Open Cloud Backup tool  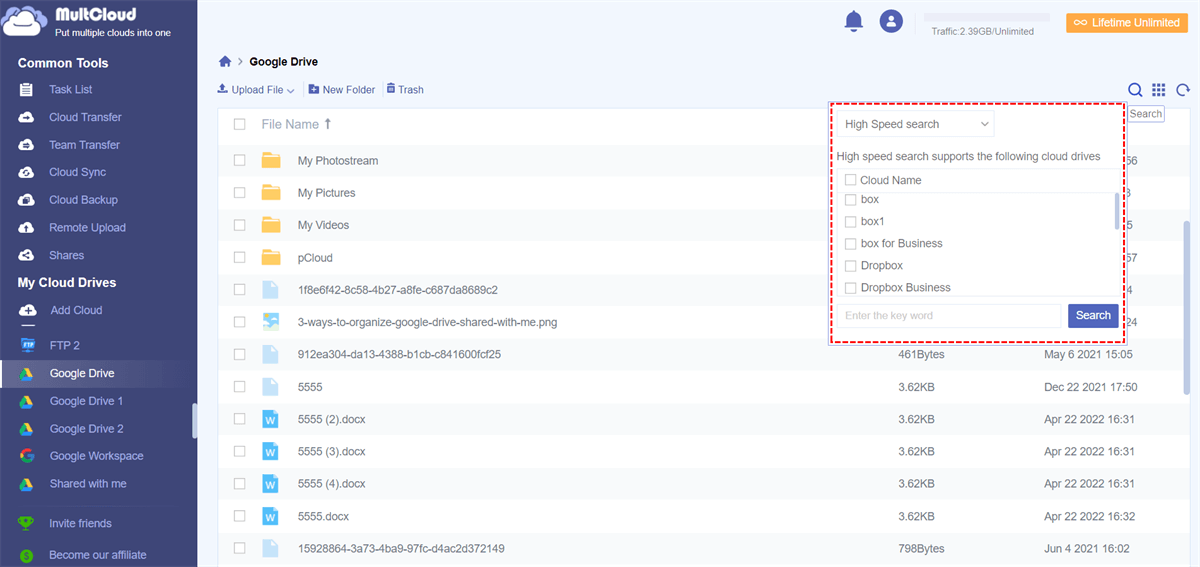[83, 200]
